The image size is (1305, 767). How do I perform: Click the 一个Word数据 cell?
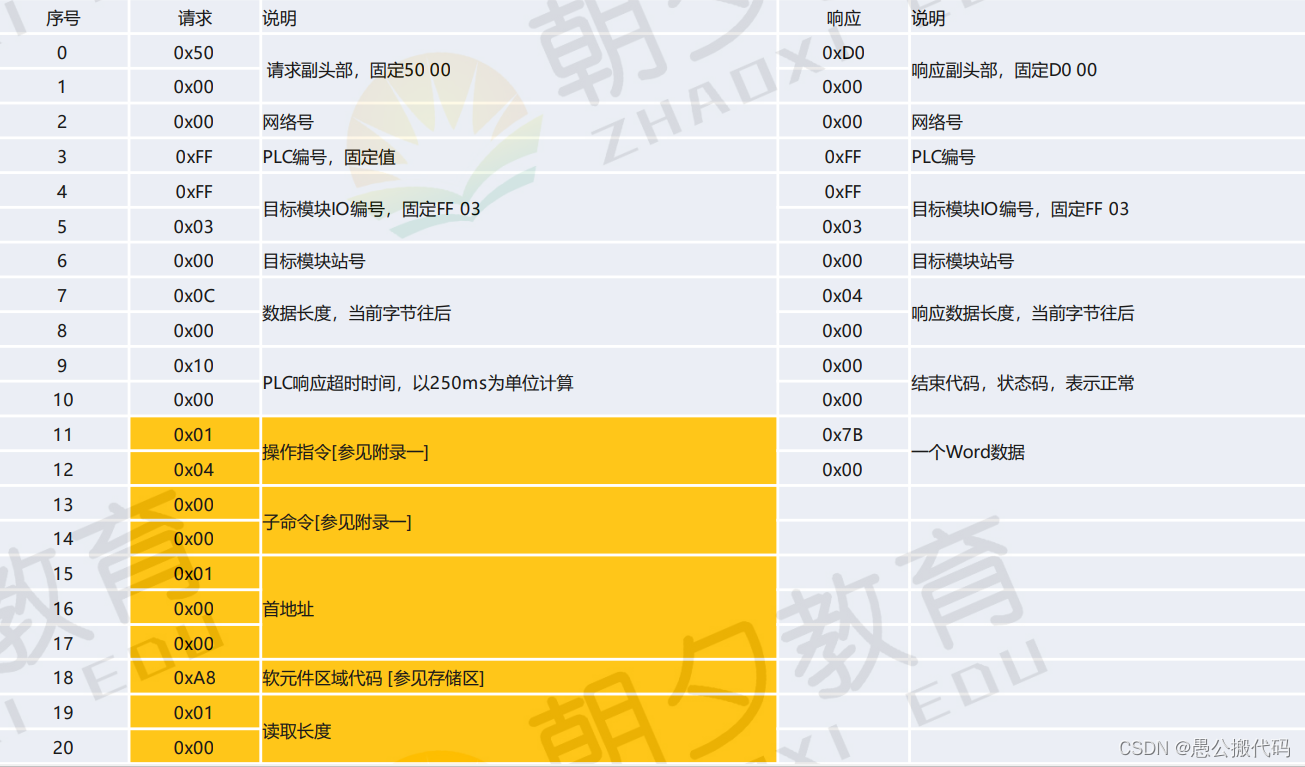(1107, 452)
